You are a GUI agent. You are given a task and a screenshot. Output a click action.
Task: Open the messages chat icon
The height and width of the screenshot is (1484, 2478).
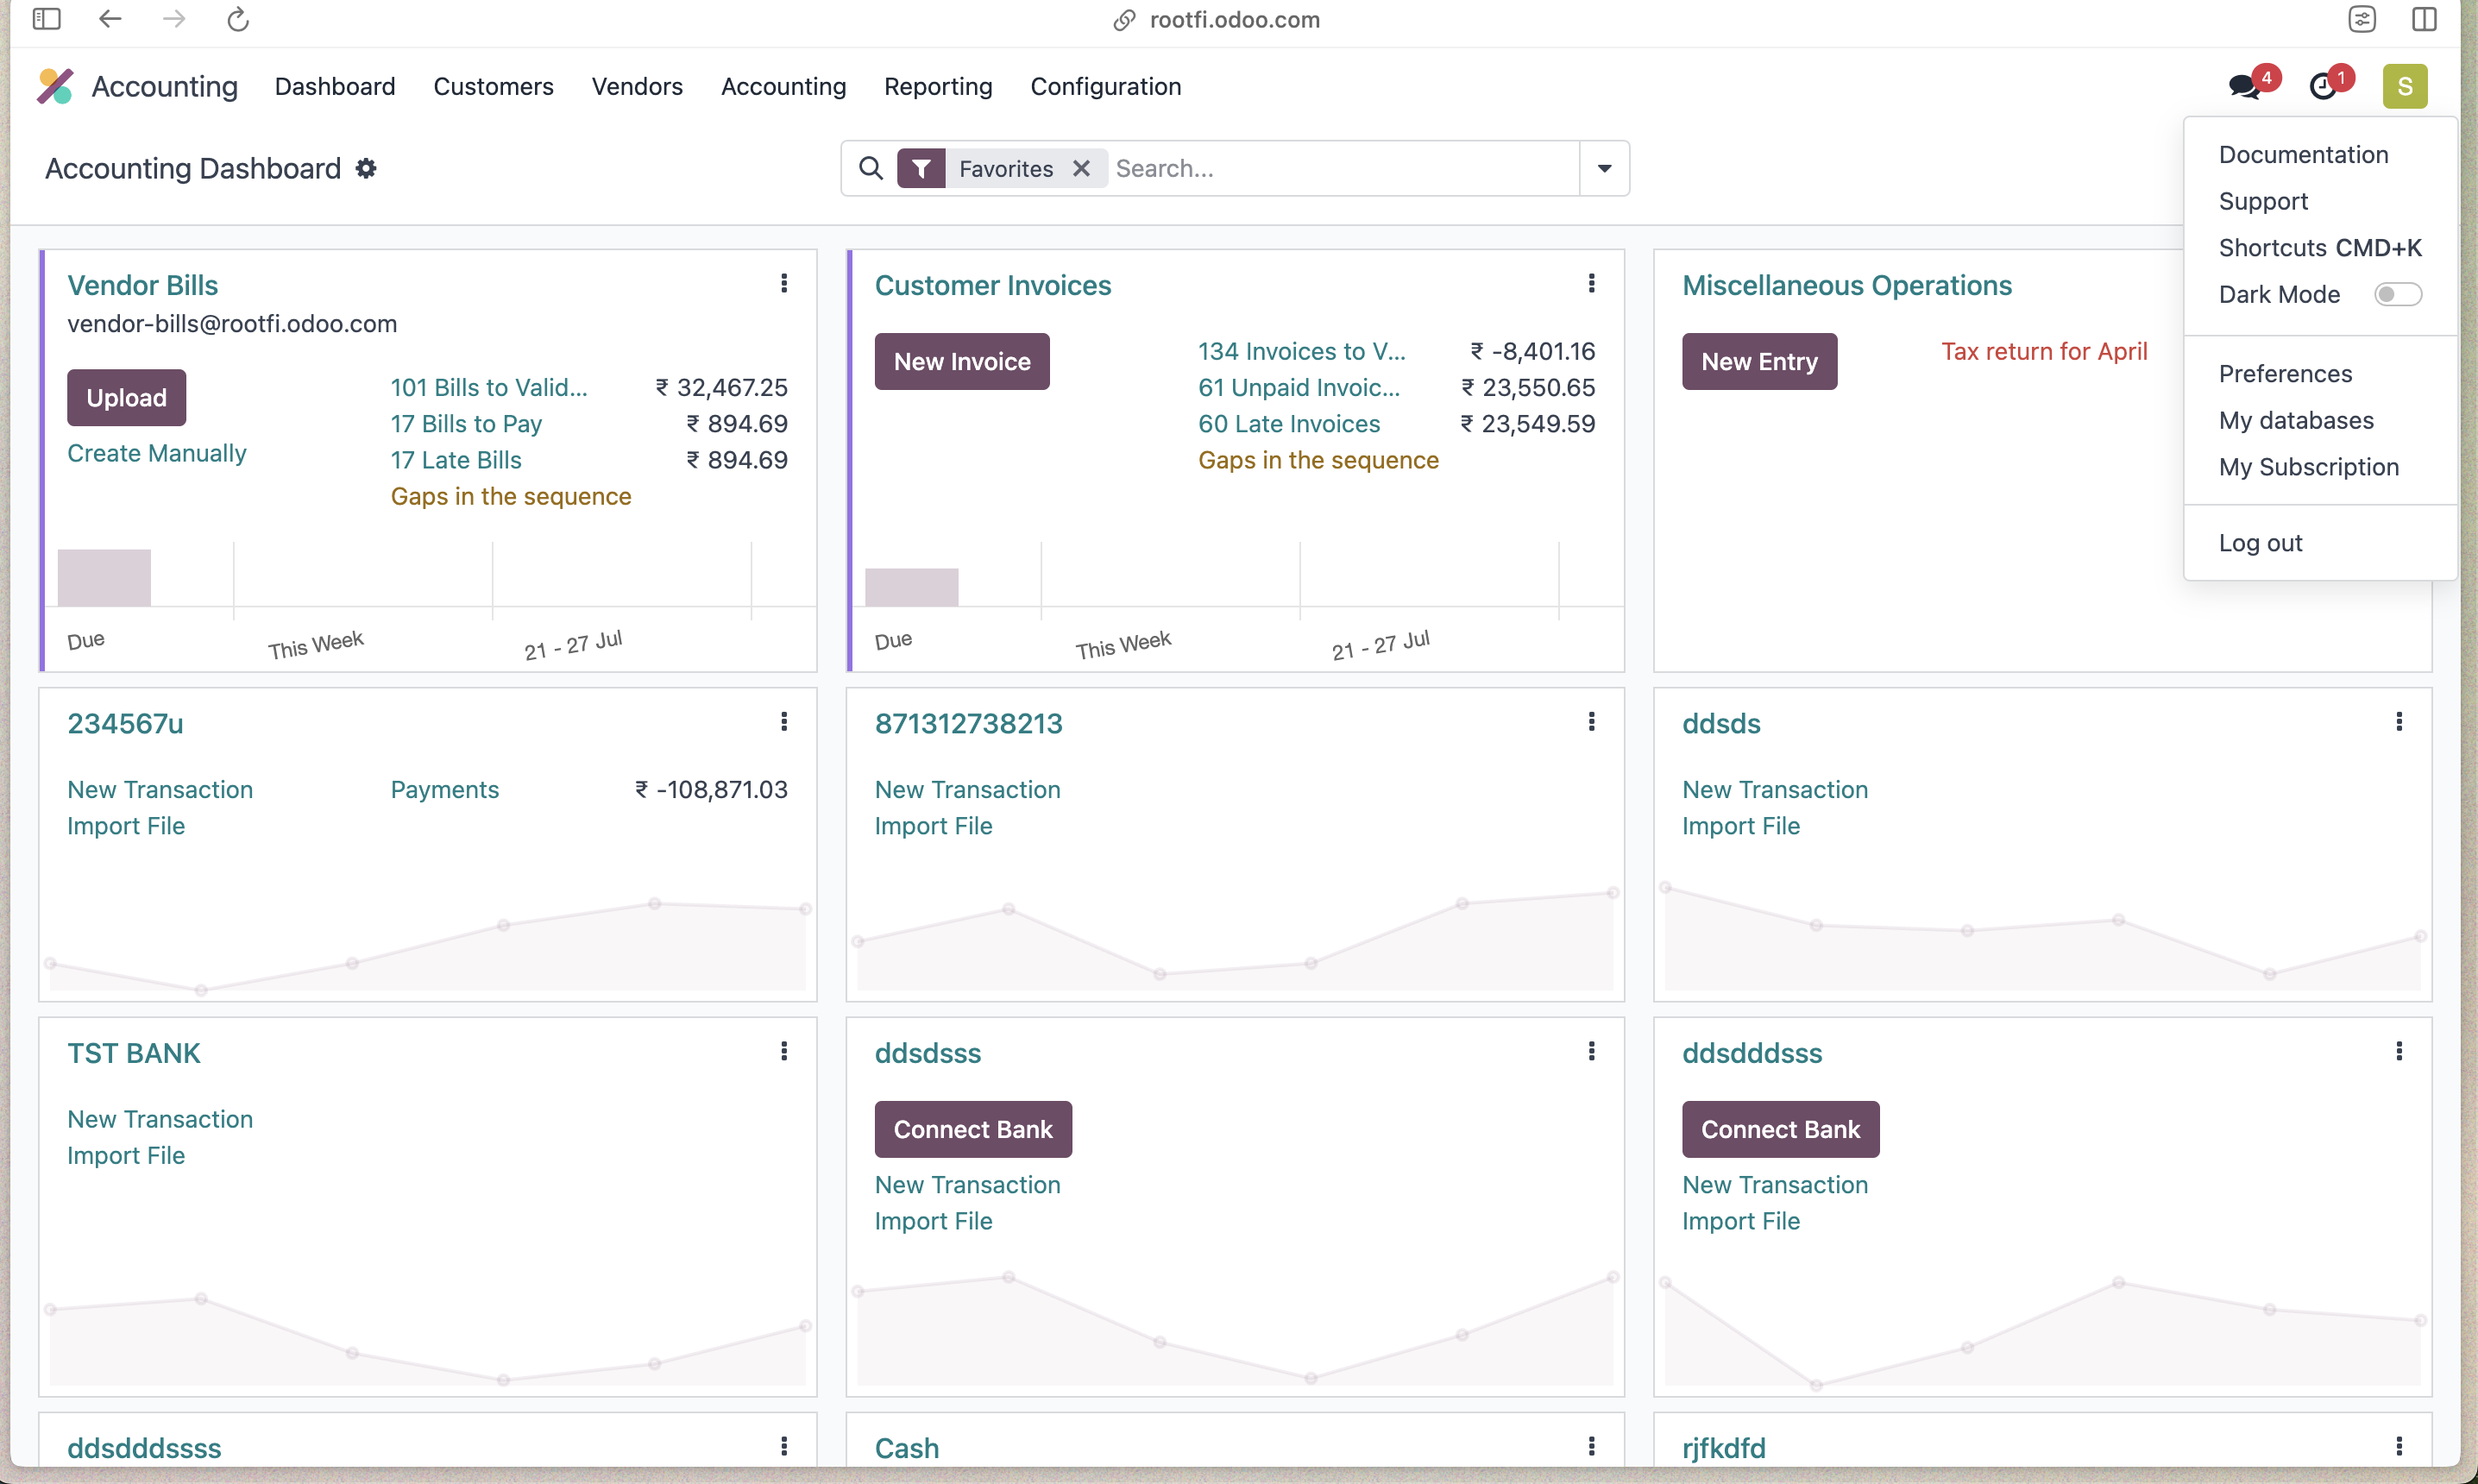(2244, 86)
